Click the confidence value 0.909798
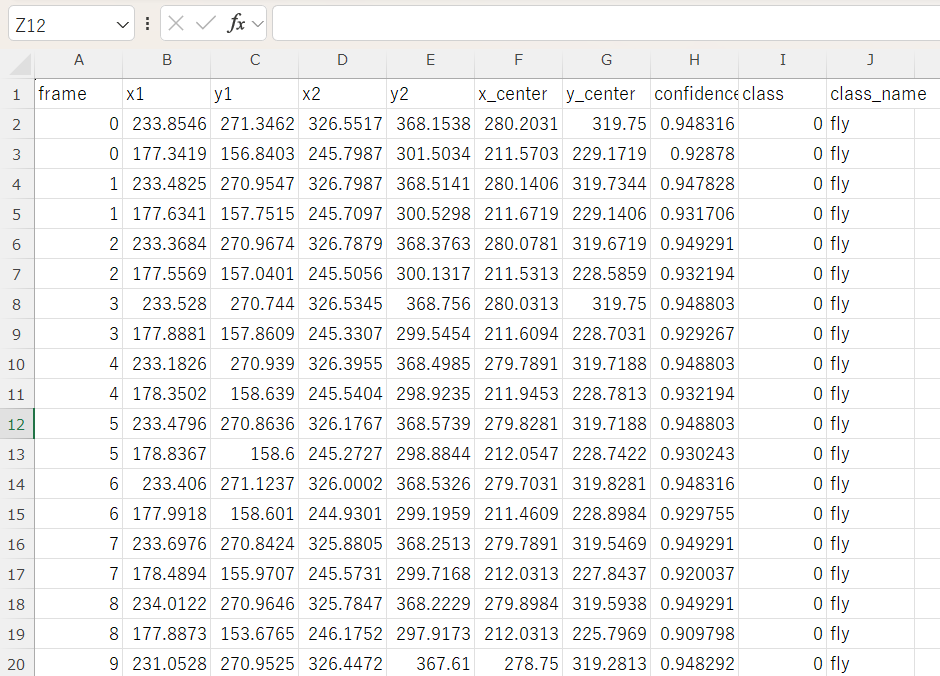This screenshot has width=940, height=676. coord(694,634)
